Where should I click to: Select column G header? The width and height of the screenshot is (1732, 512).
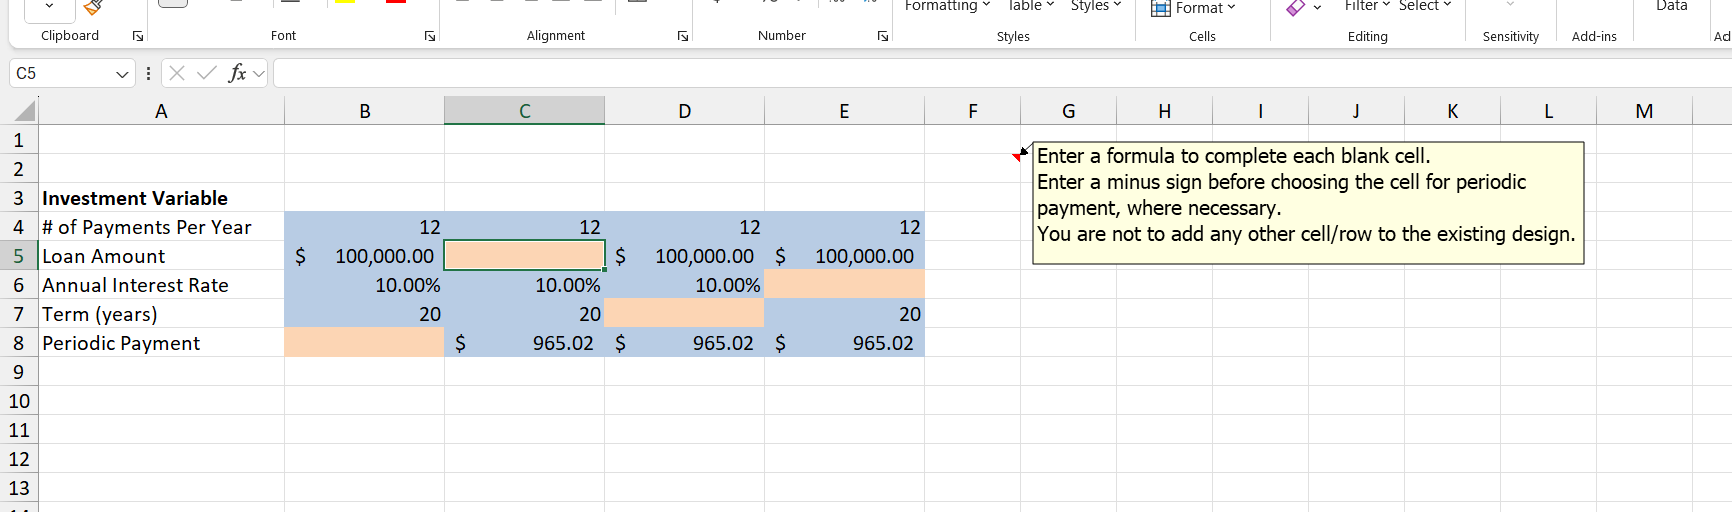[1069, 111]
